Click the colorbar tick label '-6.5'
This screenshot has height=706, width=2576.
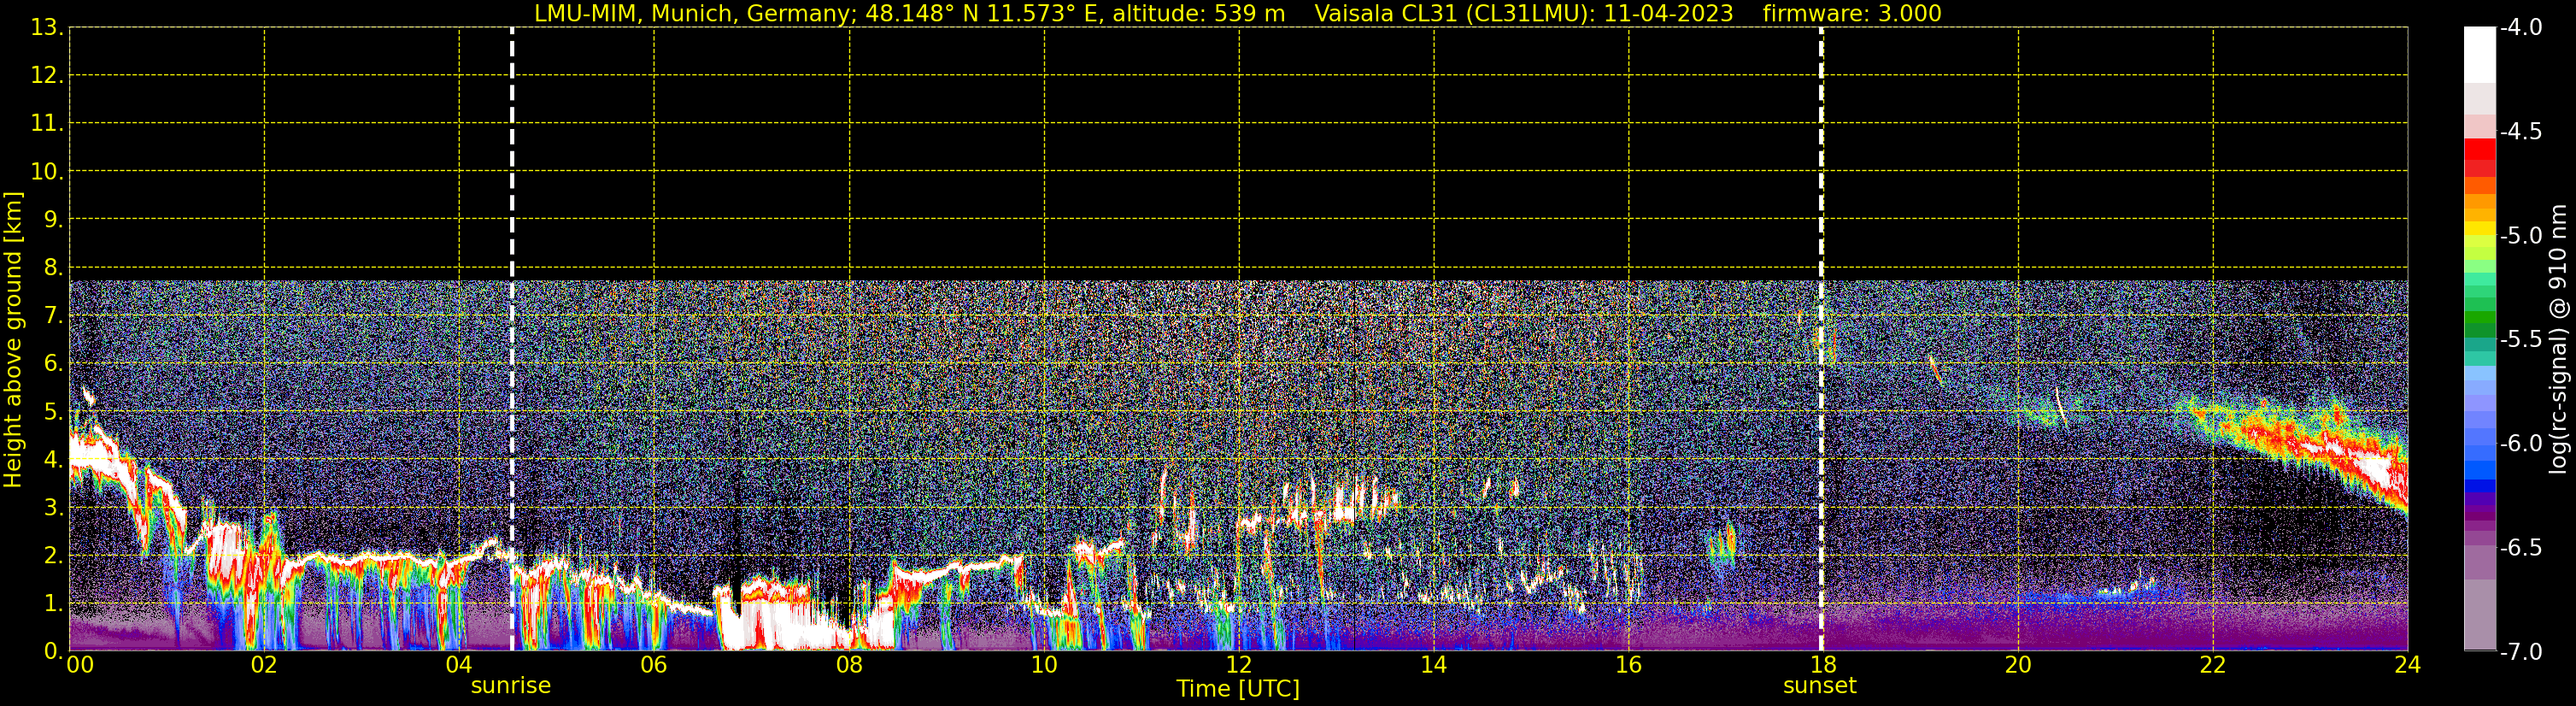point(2520,548)
